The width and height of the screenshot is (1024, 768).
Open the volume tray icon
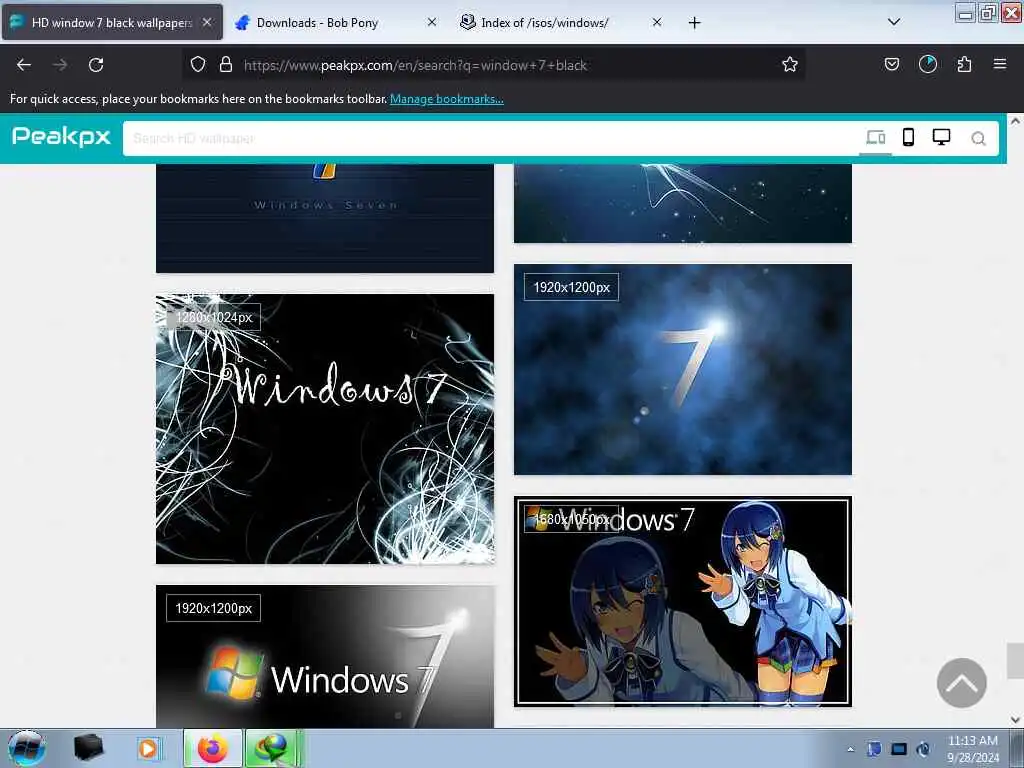click(923, 749)
